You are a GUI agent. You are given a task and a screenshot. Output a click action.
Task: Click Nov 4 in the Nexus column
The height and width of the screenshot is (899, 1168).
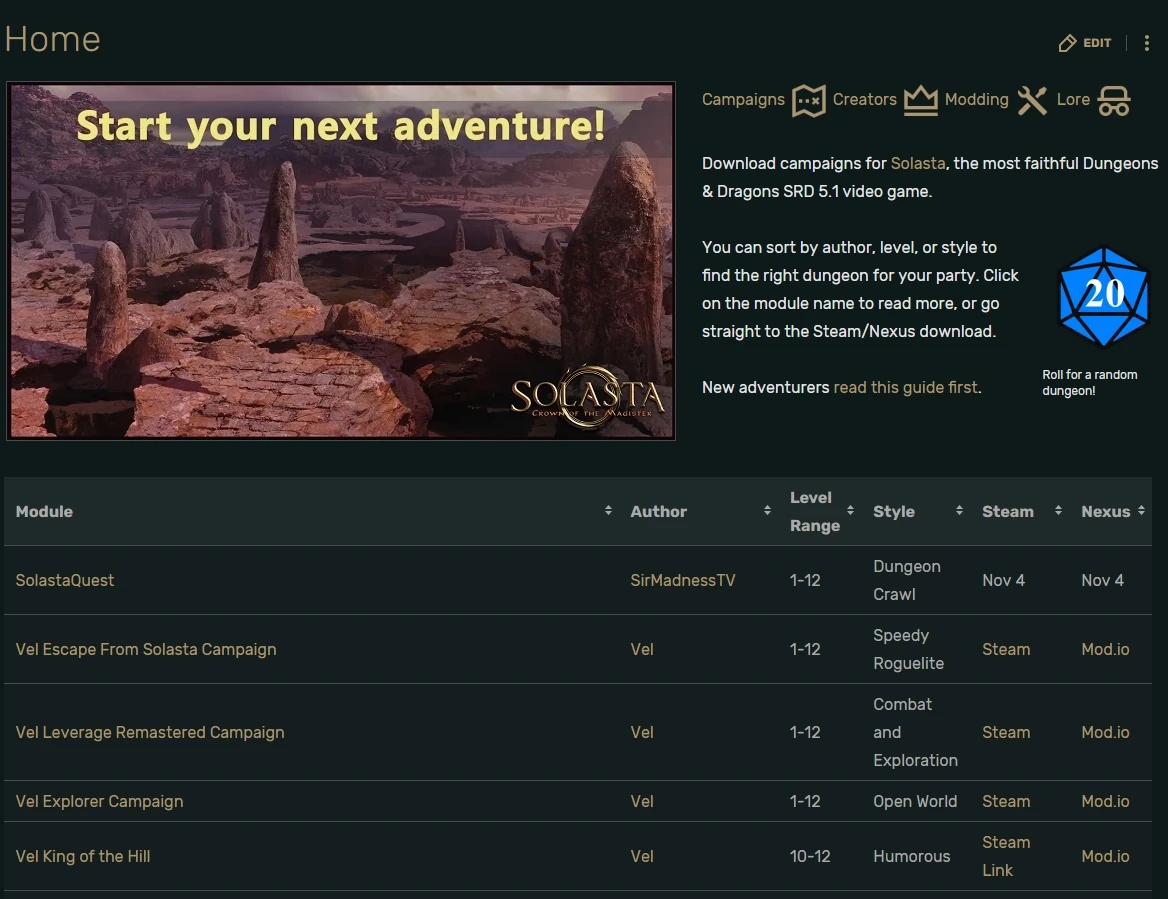(x=1102, y=580)
